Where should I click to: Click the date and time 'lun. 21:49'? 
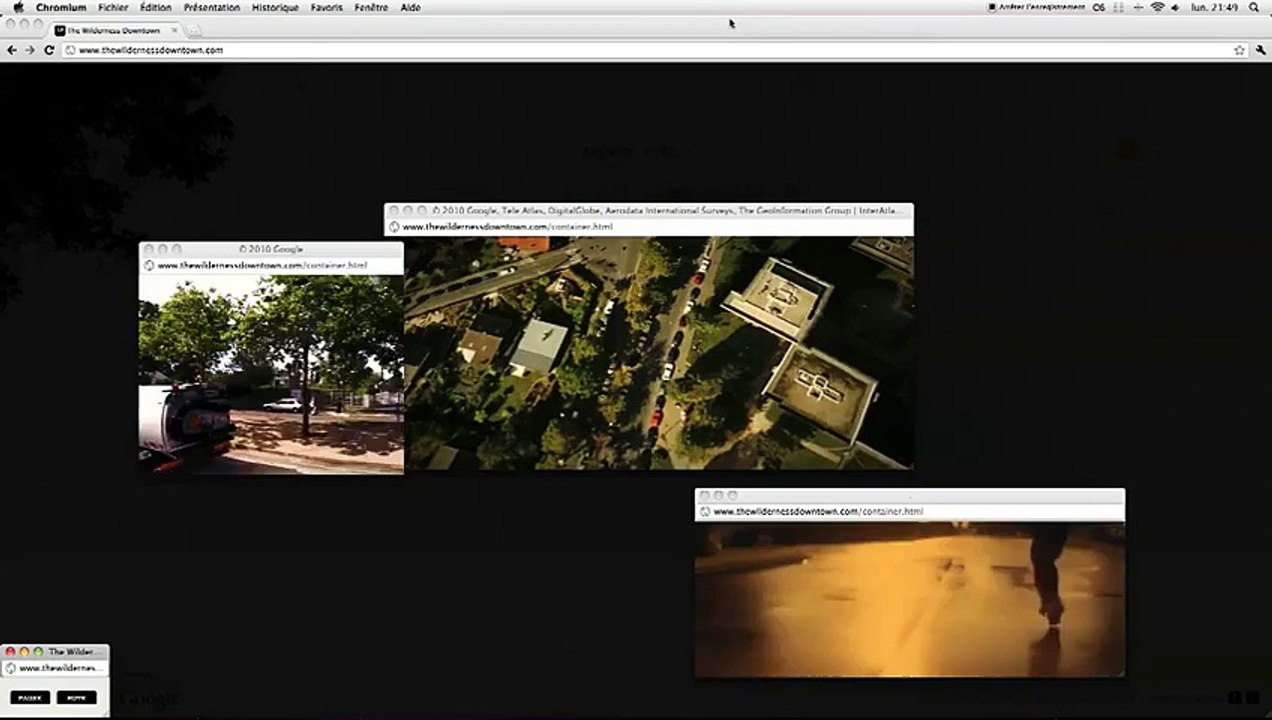pos(1214,7)
